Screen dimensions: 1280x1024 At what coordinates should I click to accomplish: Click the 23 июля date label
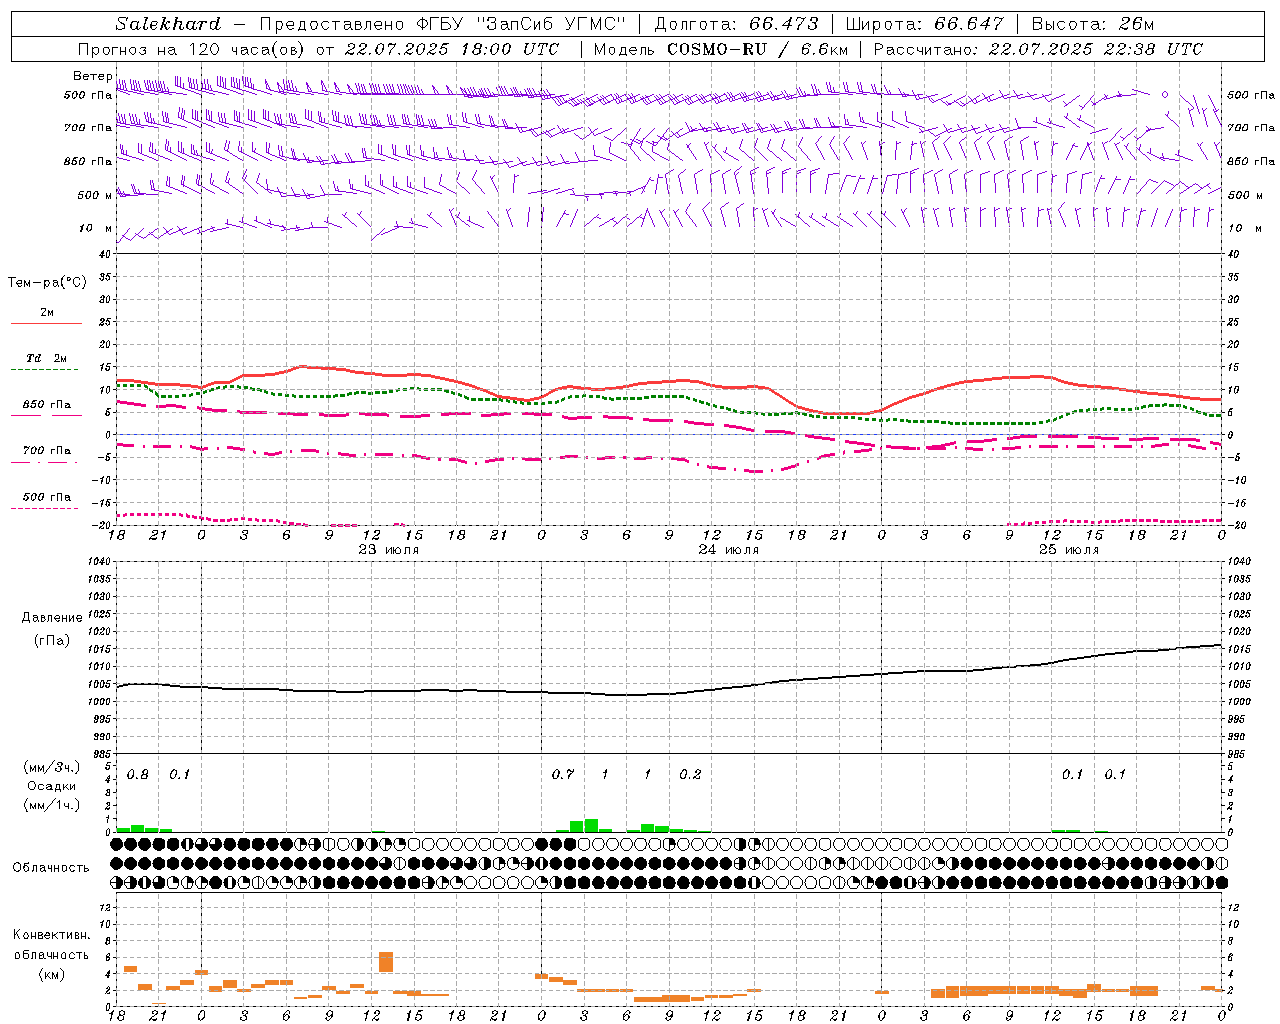point(389,550)
